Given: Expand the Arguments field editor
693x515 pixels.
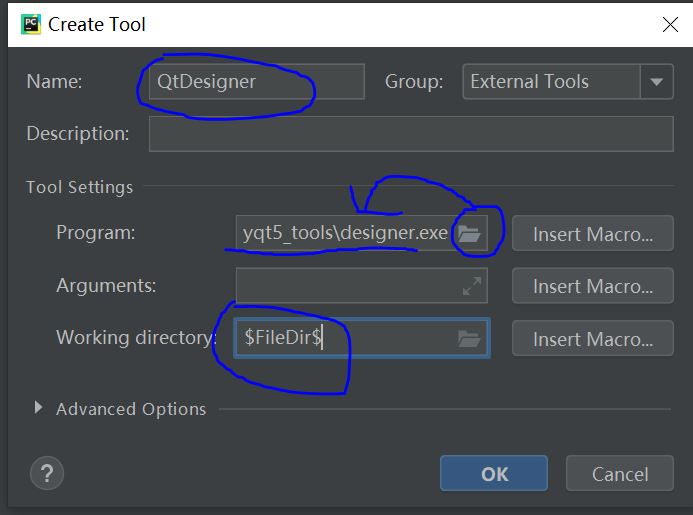Looking at the screenshot, I should tap(471, 286).
